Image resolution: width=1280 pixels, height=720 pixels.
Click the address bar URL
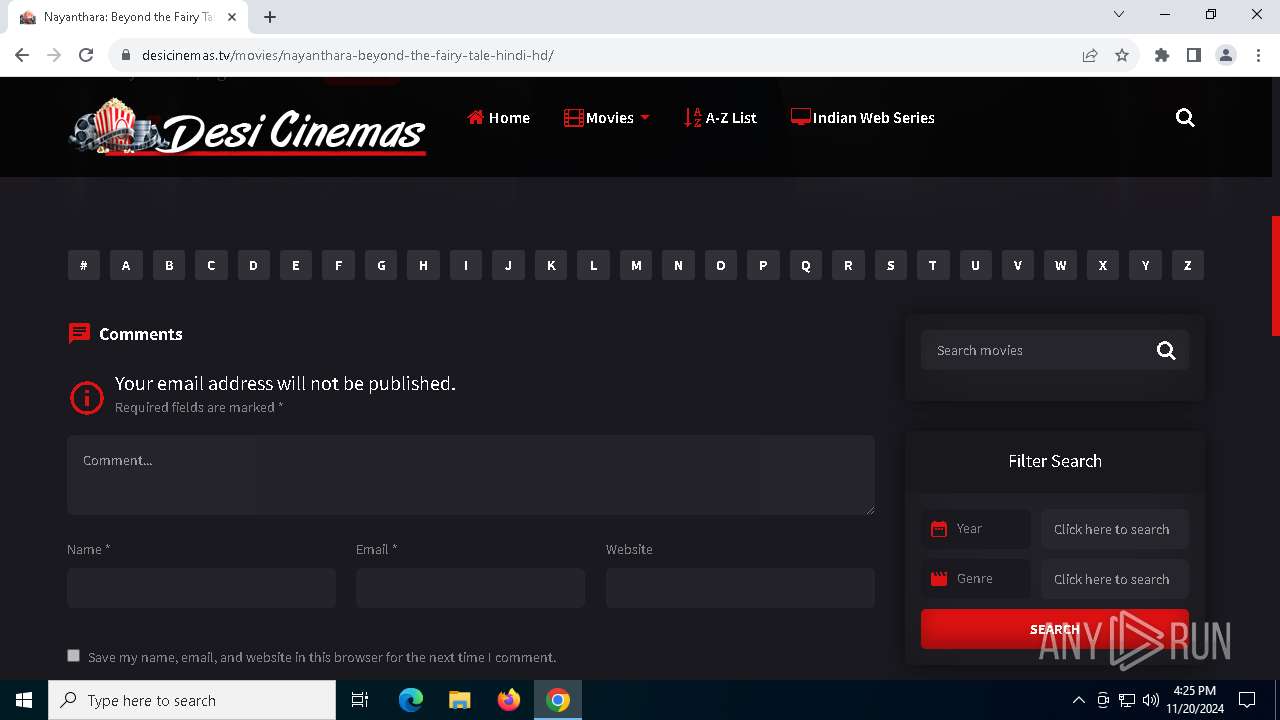[347, 55]
